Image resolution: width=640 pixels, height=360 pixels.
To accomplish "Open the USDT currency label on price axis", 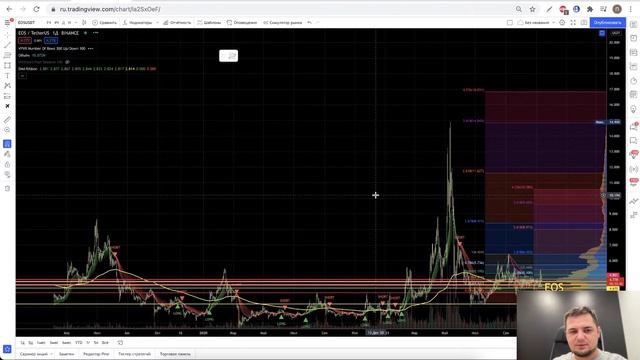I will [x=616, y=33].
